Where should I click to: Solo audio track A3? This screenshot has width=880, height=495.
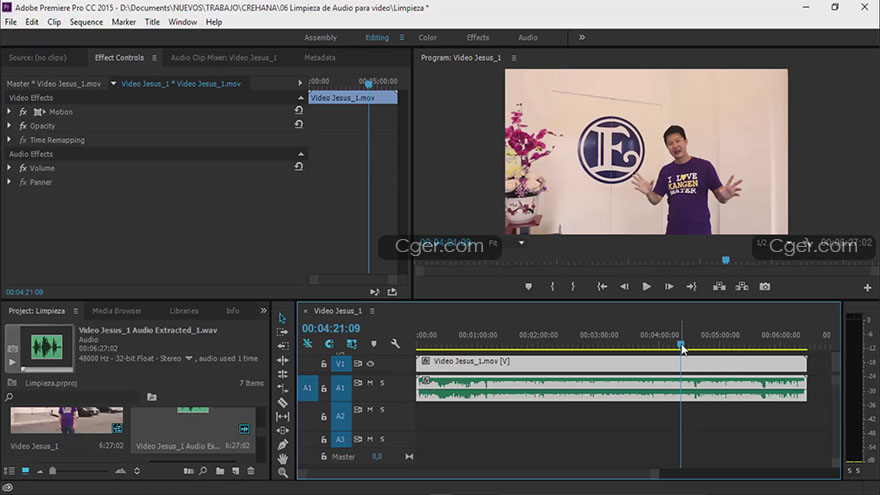tap(382, 439)
